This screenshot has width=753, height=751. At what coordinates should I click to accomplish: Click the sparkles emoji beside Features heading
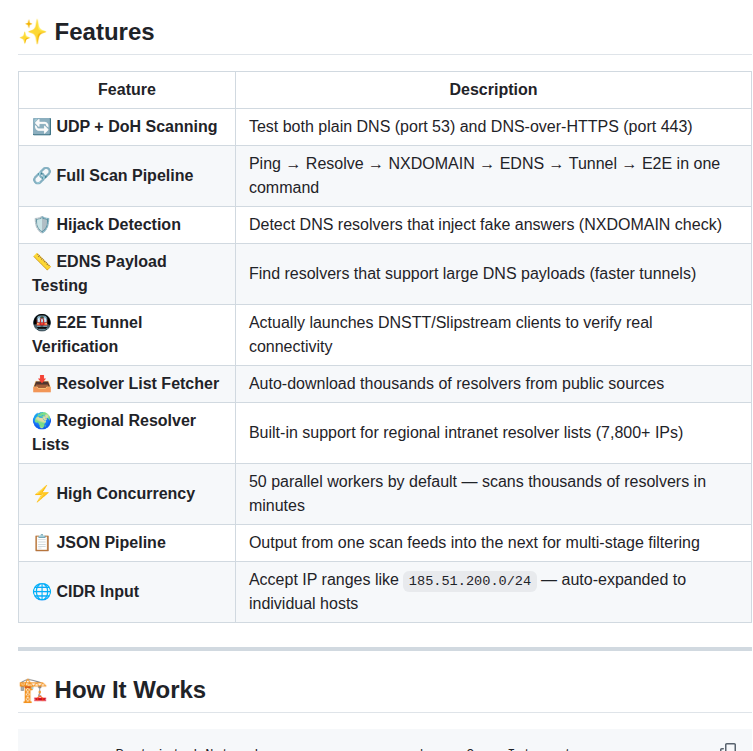pyautogui.click(x=32, y=32)
